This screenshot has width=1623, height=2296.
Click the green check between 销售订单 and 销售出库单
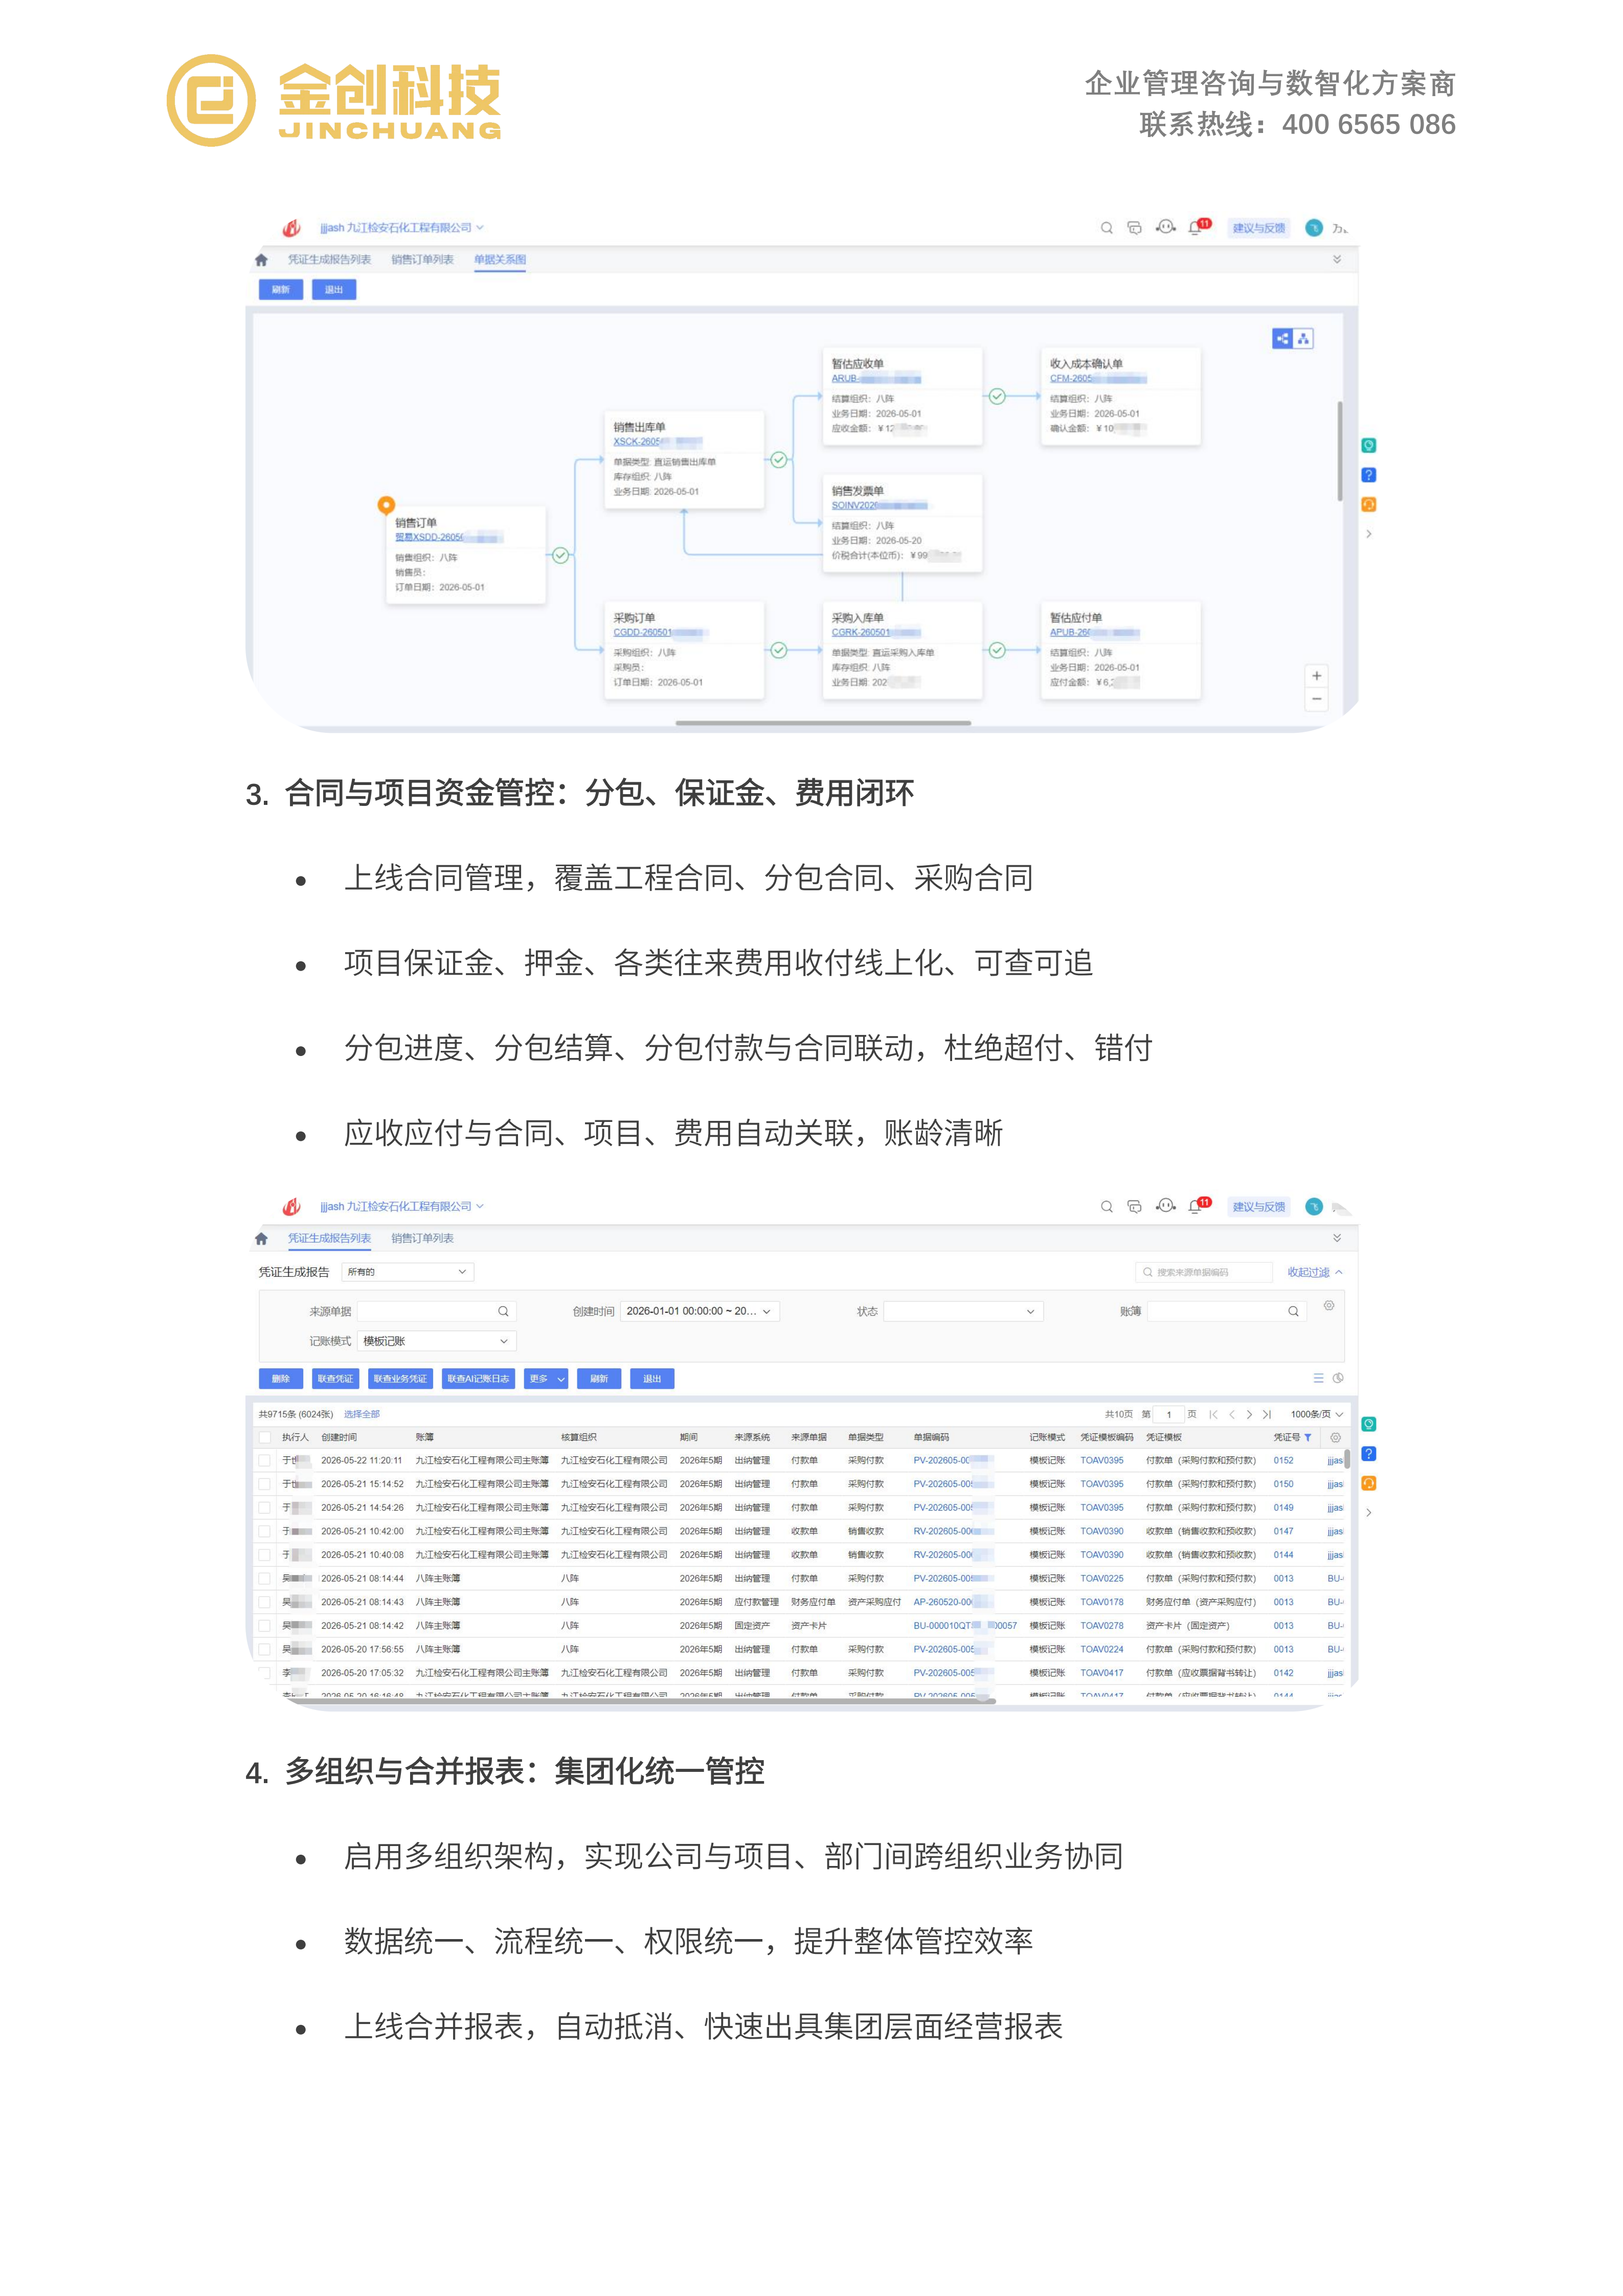(560, 556)
